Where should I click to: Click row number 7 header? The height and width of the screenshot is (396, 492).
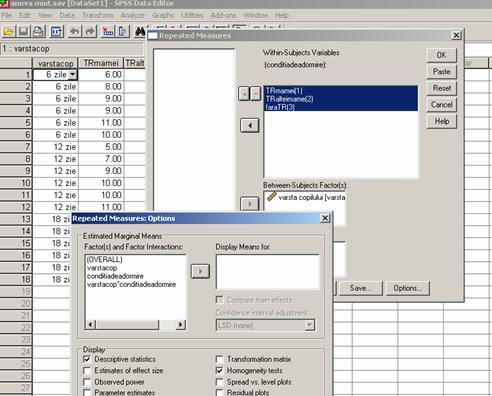click(x=16, y=147)
